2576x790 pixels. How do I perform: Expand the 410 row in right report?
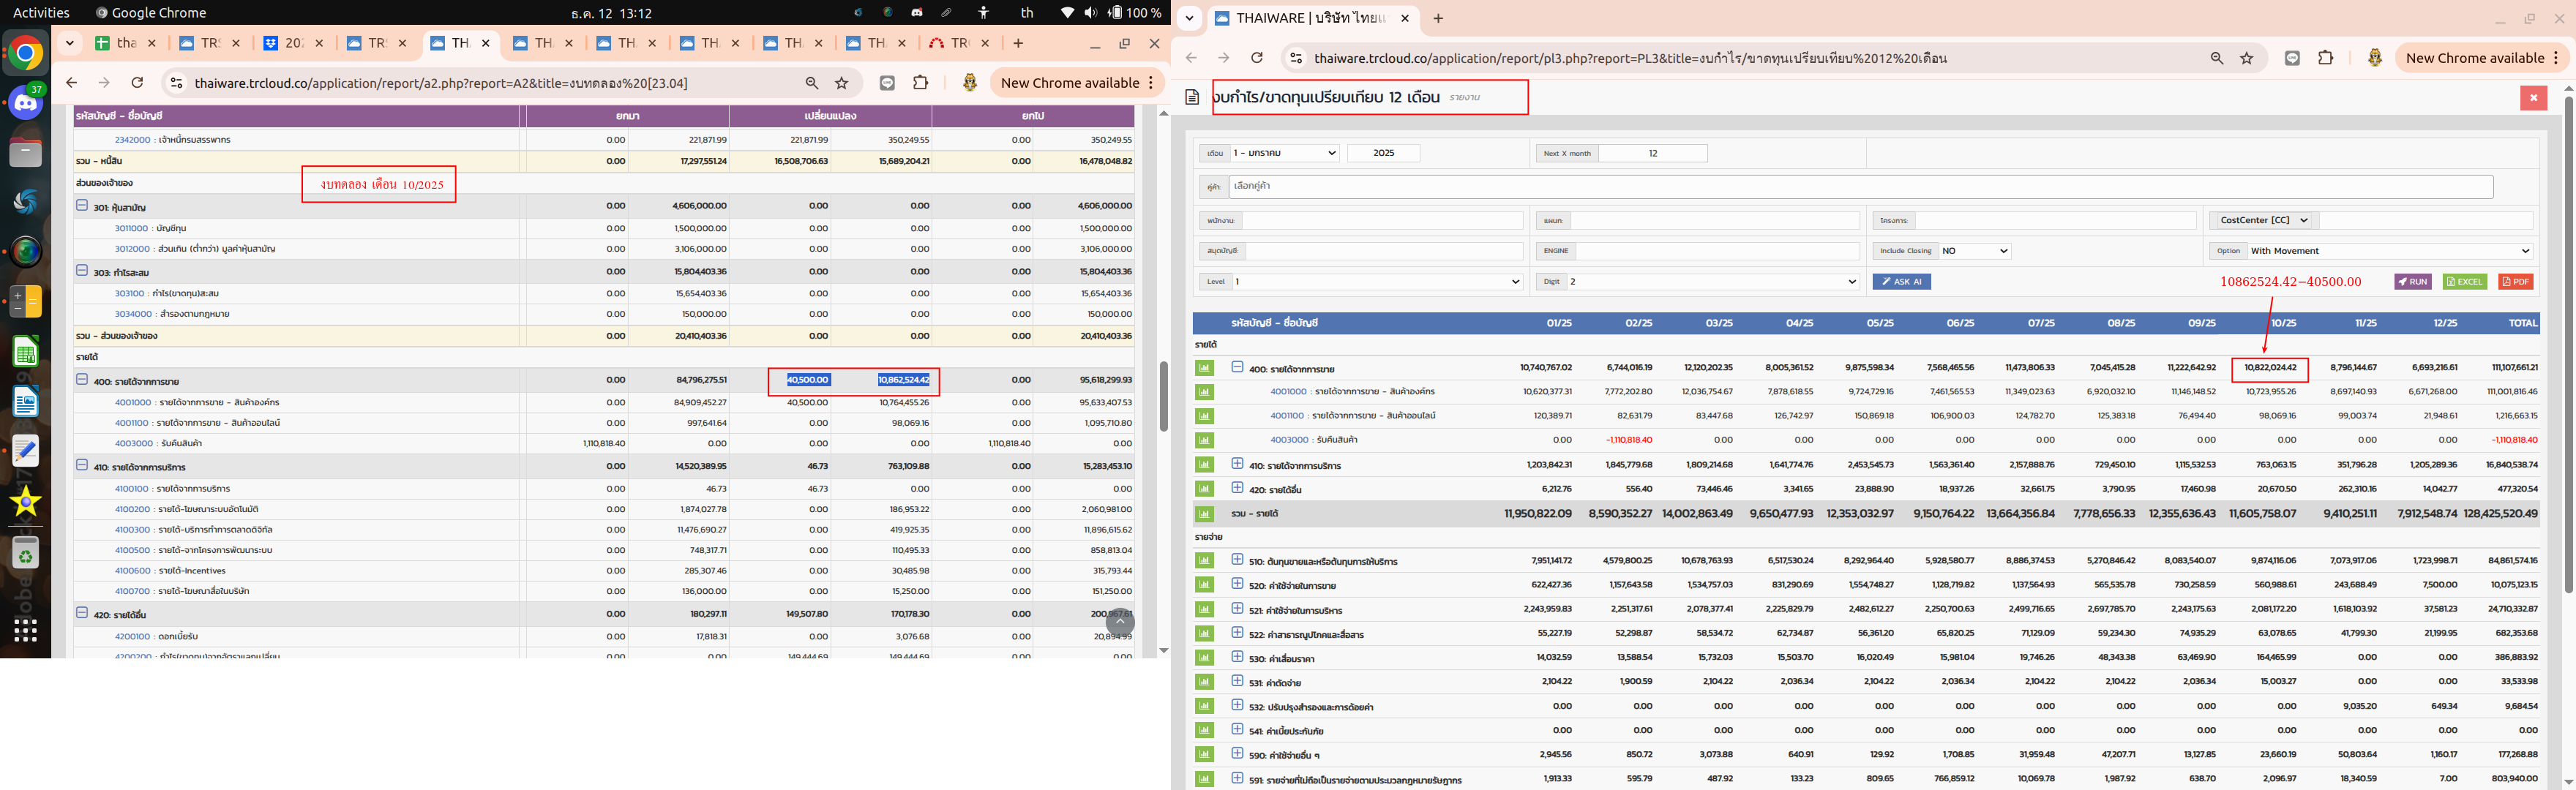[1237, 464]
